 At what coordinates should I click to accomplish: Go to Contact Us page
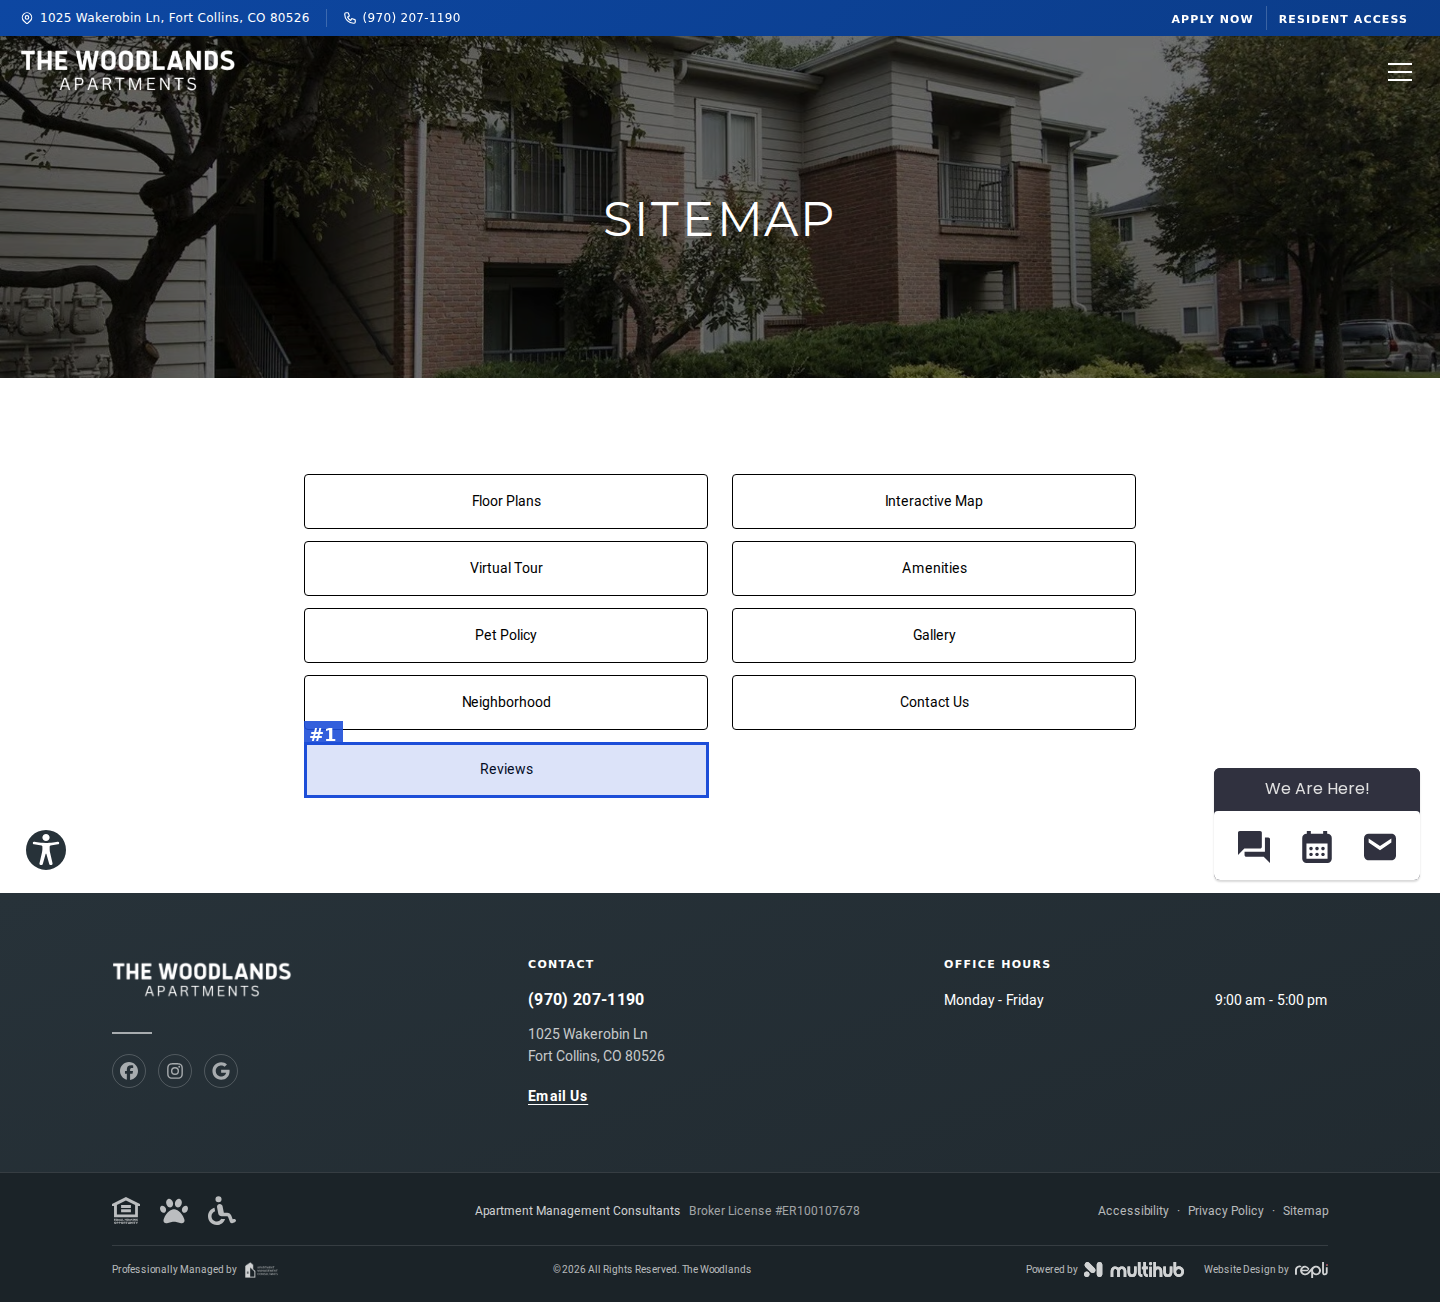[934, 702]
